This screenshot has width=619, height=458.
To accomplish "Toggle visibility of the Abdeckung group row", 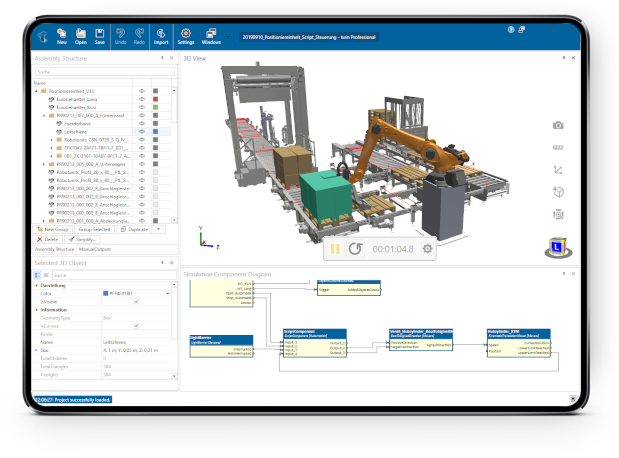I will [142, 221].
